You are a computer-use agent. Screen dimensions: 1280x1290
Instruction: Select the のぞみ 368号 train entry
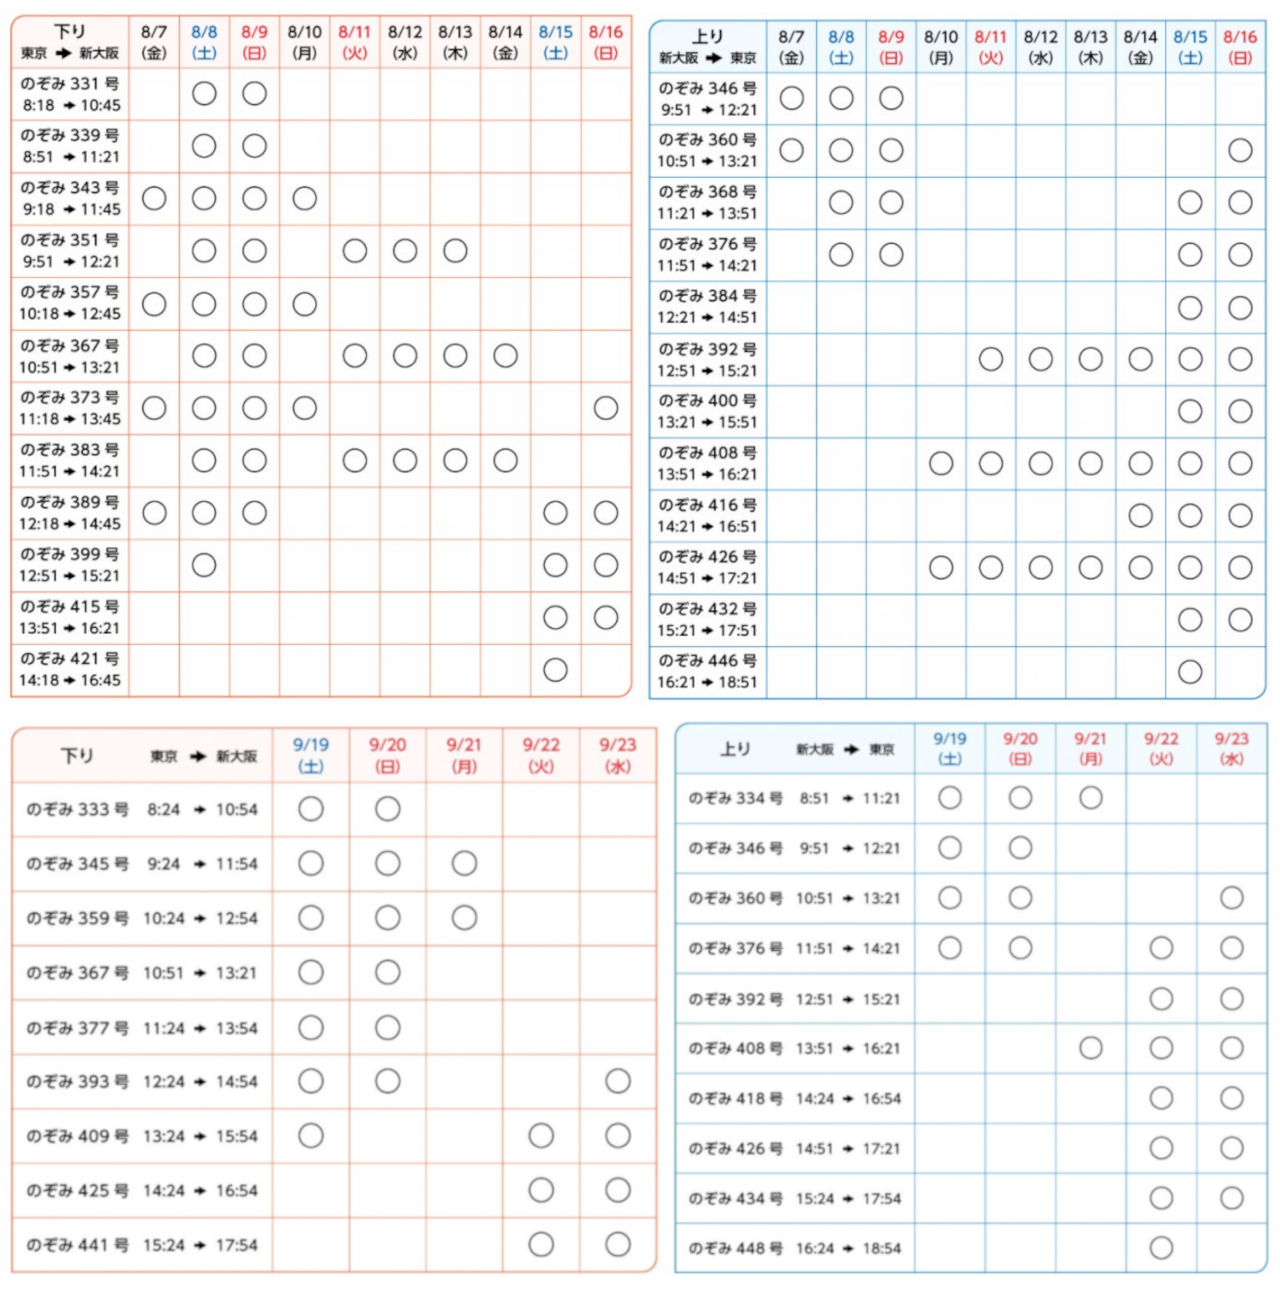pos(707,202)
